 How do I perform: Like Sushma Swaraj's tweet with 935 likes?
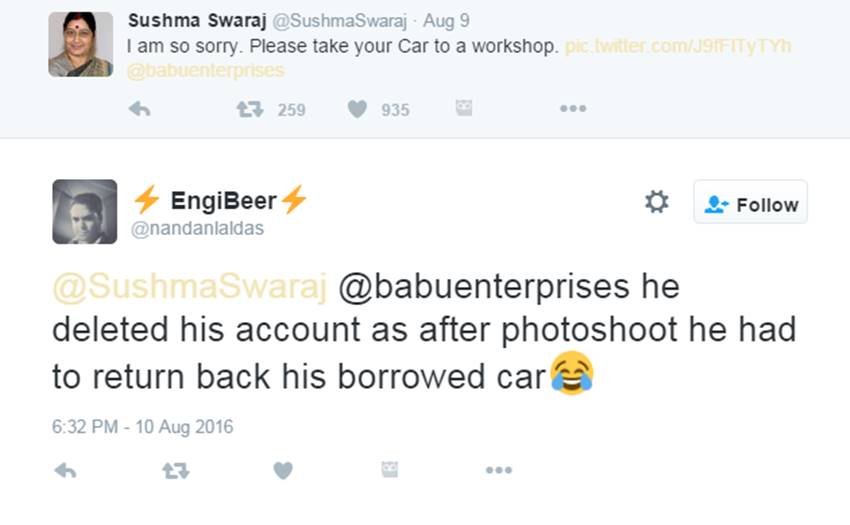pyautogui.click(x=357, y=109)
